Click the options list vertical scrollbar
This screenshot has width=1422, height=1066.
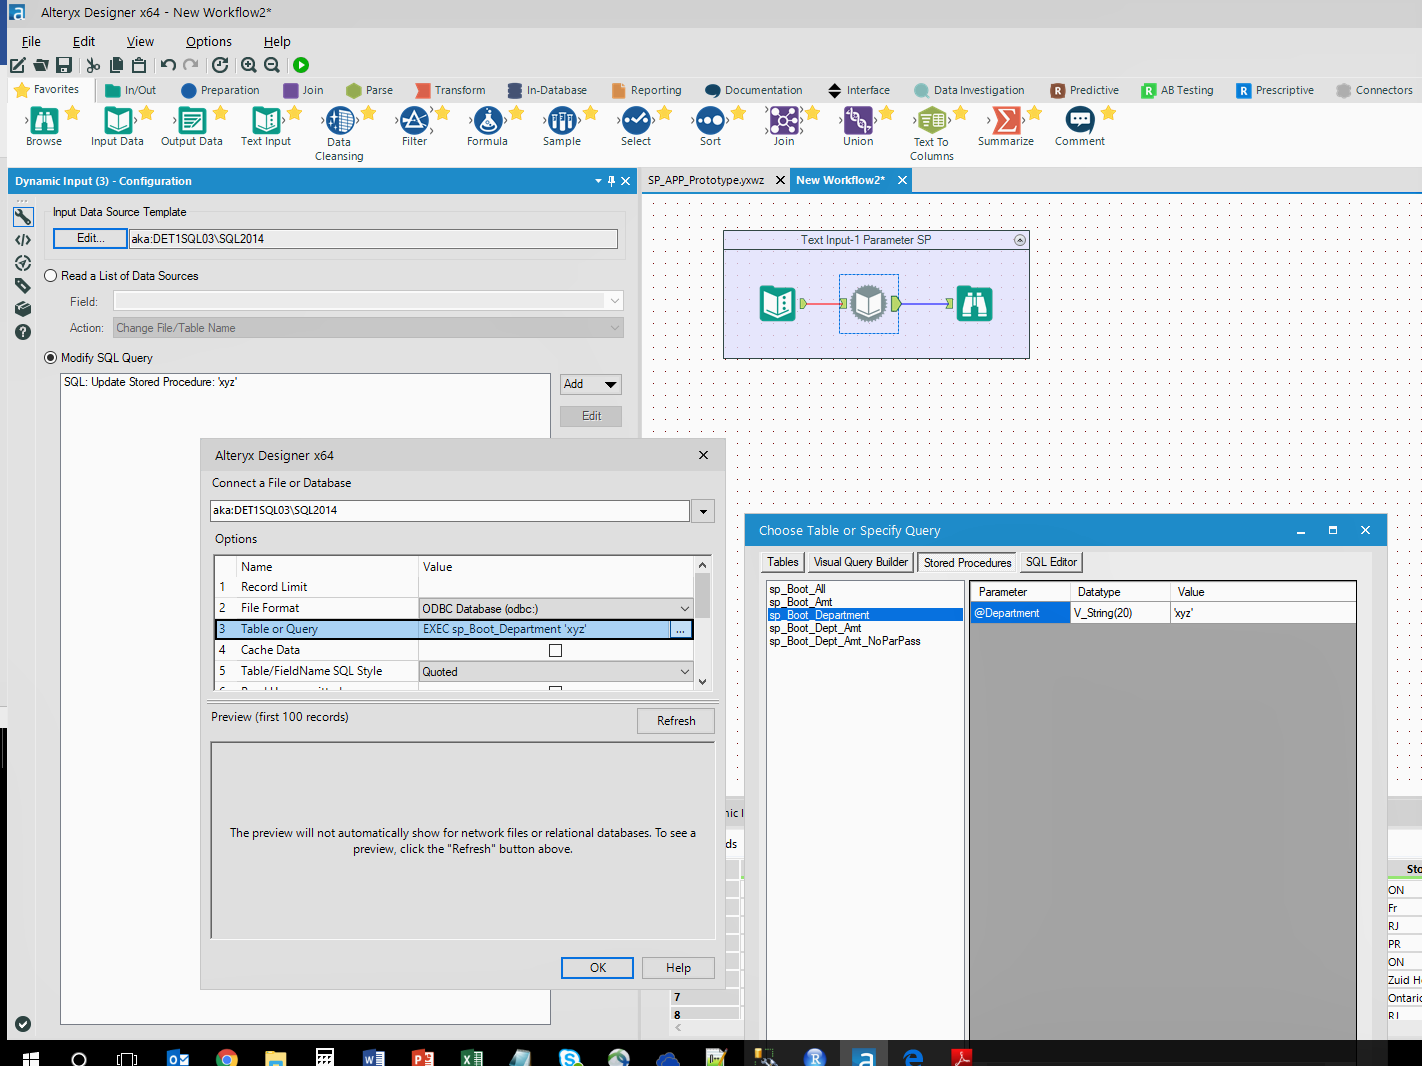point(703,597)
